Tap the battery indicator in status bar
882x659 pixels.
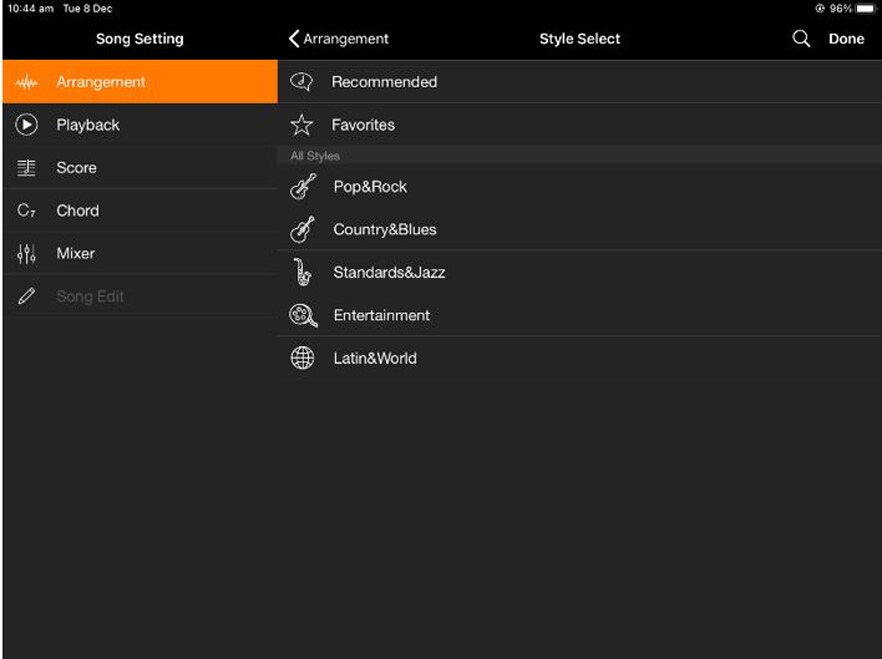865,8
